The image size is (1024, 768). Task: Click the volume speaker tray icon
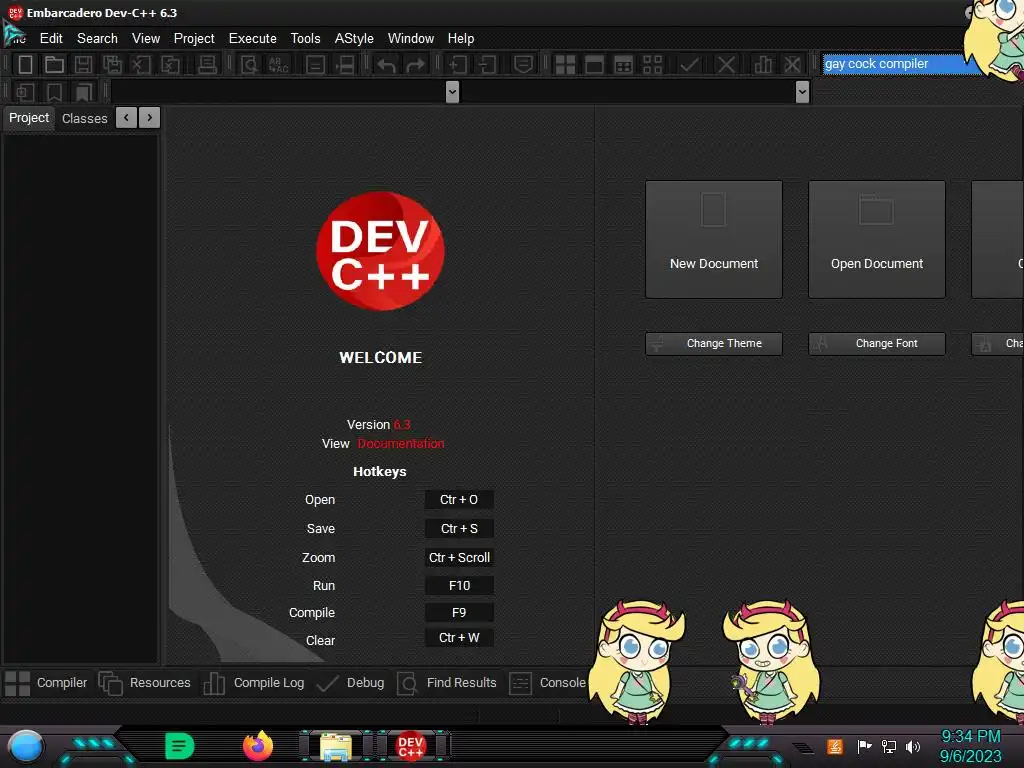(x=913, y=746)
